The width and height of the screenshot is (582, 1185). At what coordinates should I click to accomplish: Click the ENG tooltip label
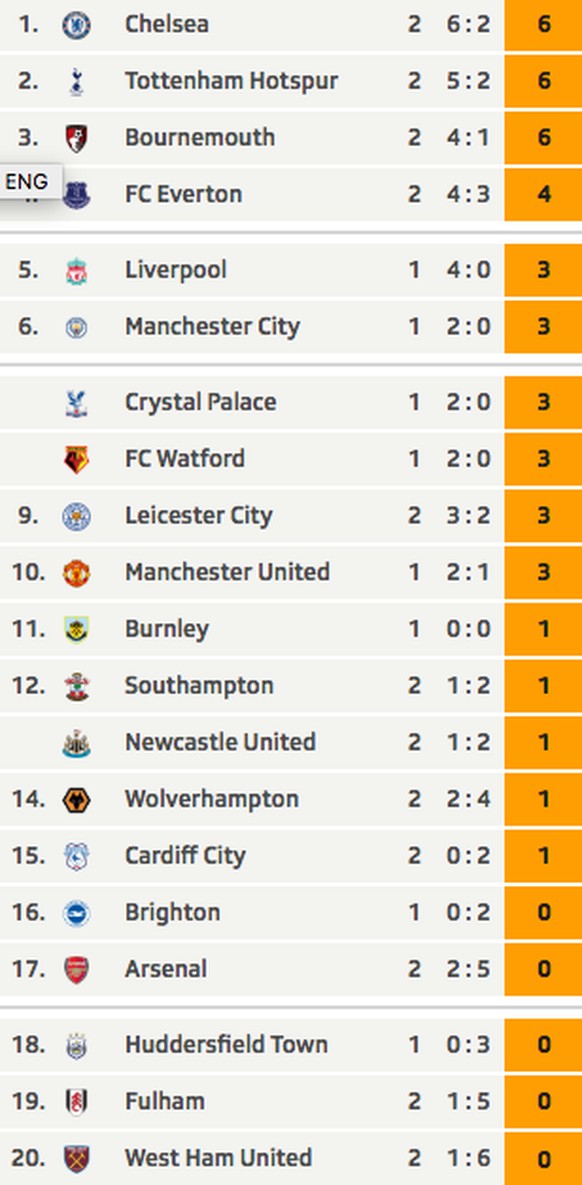click(x=26, y=181)
